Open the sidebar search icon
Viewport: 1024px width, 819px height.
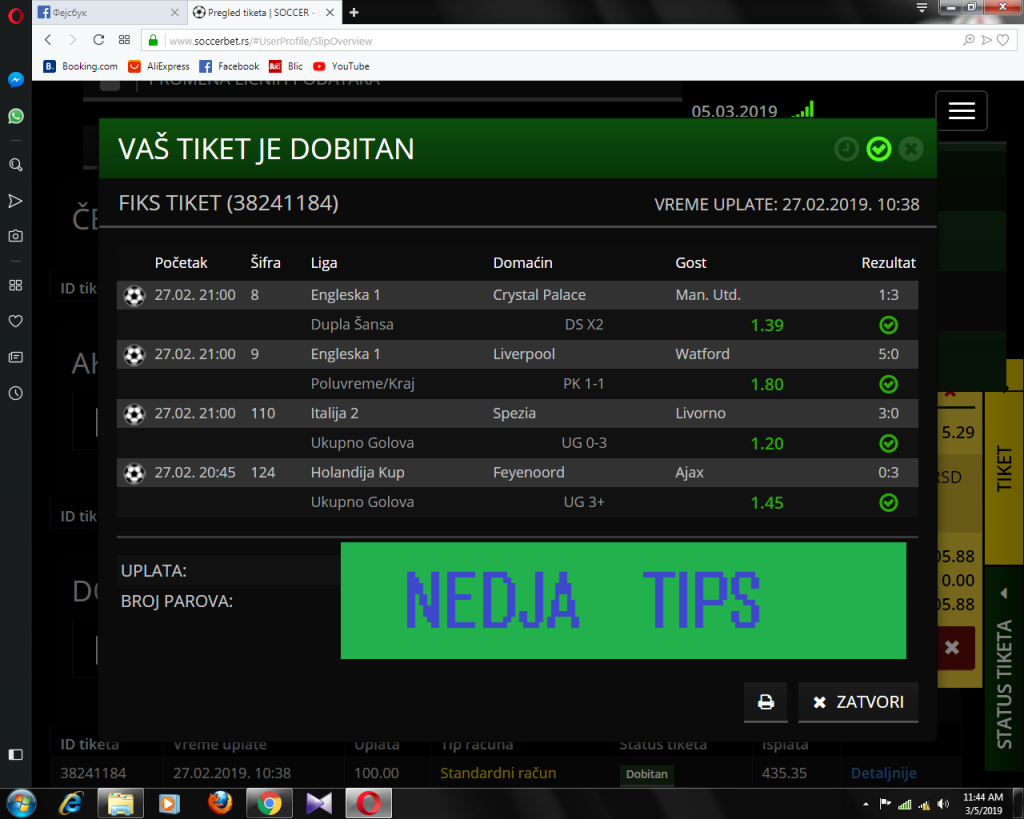16,165
